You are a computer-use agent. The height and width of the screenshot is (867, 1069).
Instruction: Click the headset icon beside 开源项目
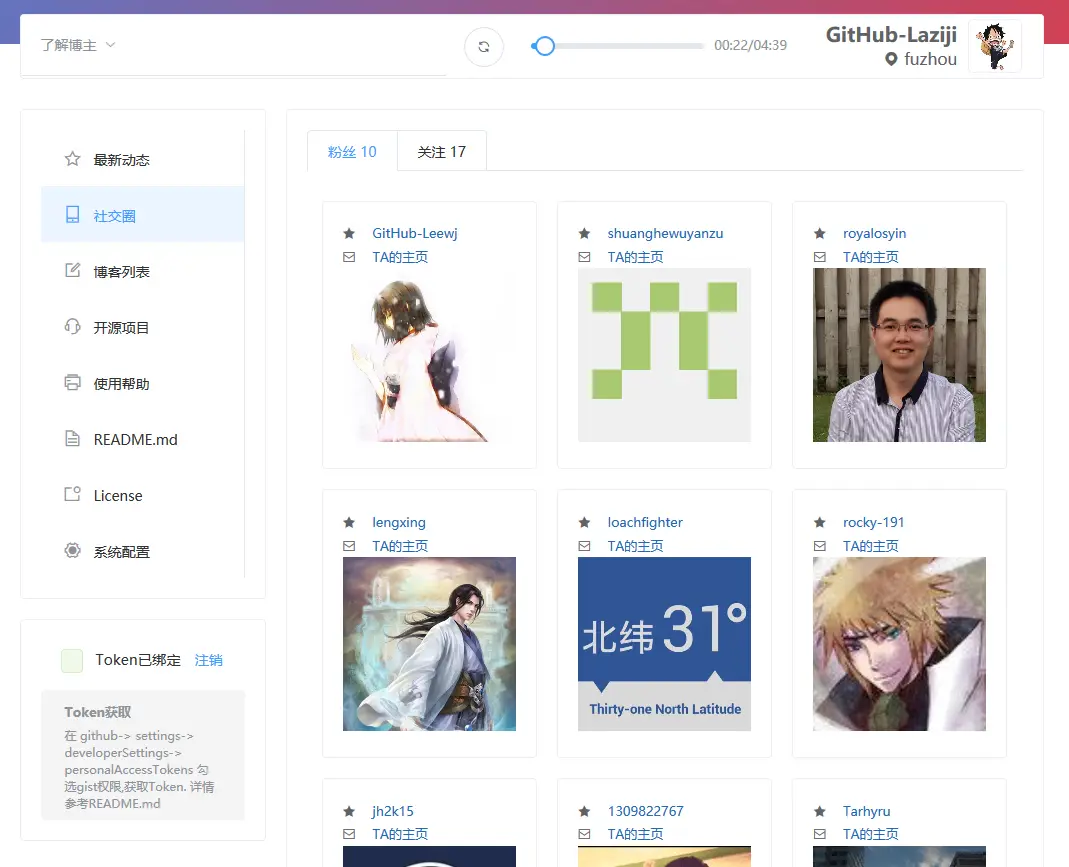72,326
